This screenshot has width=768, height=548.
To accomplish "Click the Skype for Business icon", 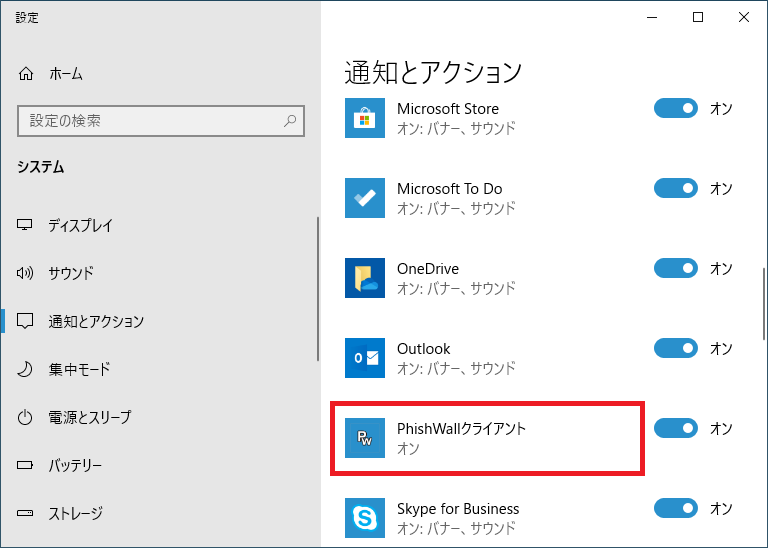I will pyautogui.click(x=364, y=518).
